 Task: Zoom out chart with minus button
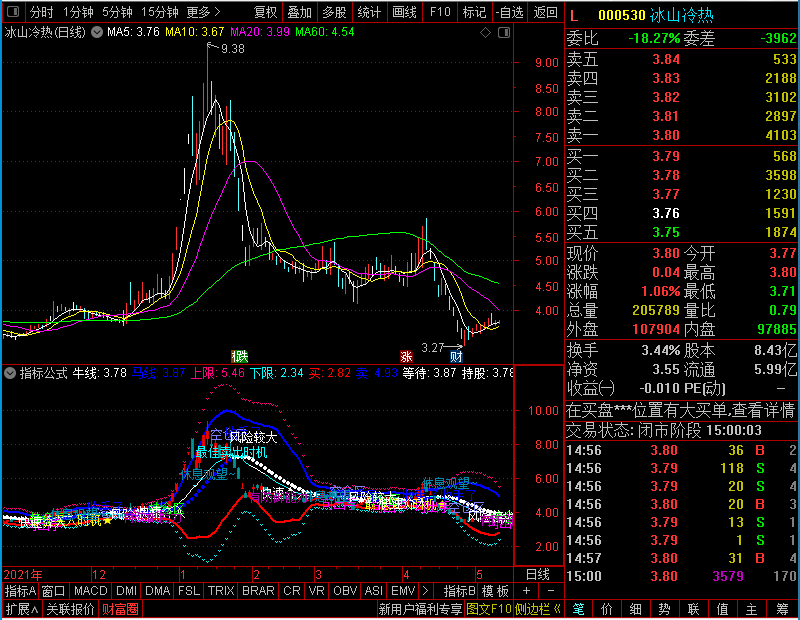[x=551, y=591]
